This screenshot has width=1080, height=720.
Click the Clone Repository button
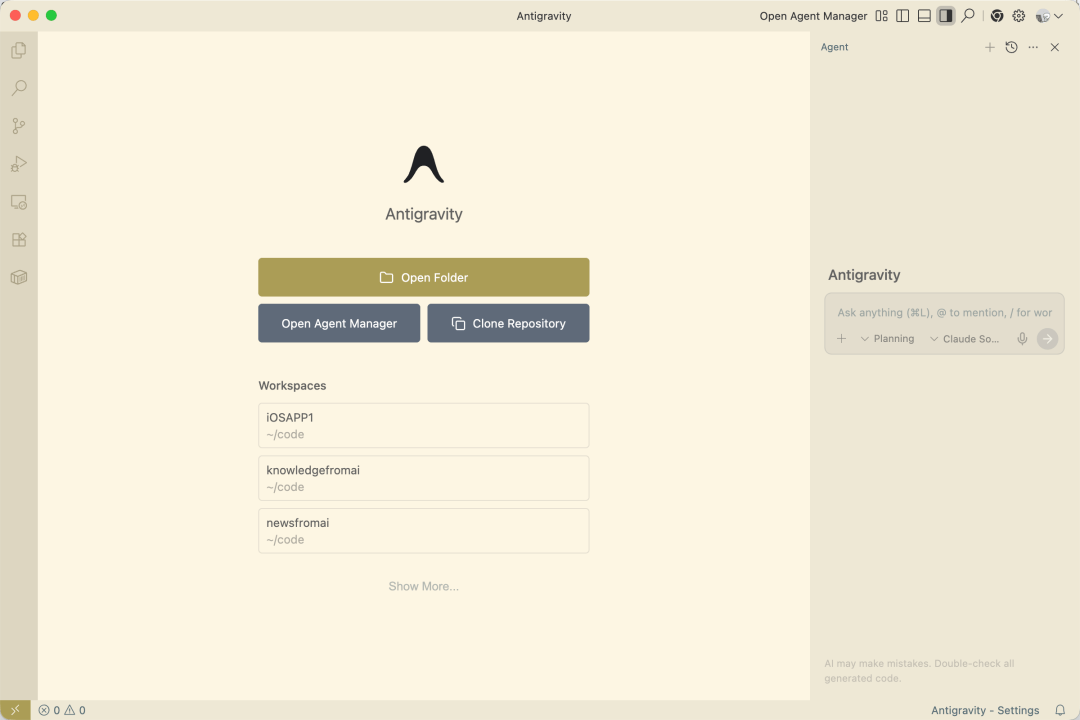tap(508, 323)
